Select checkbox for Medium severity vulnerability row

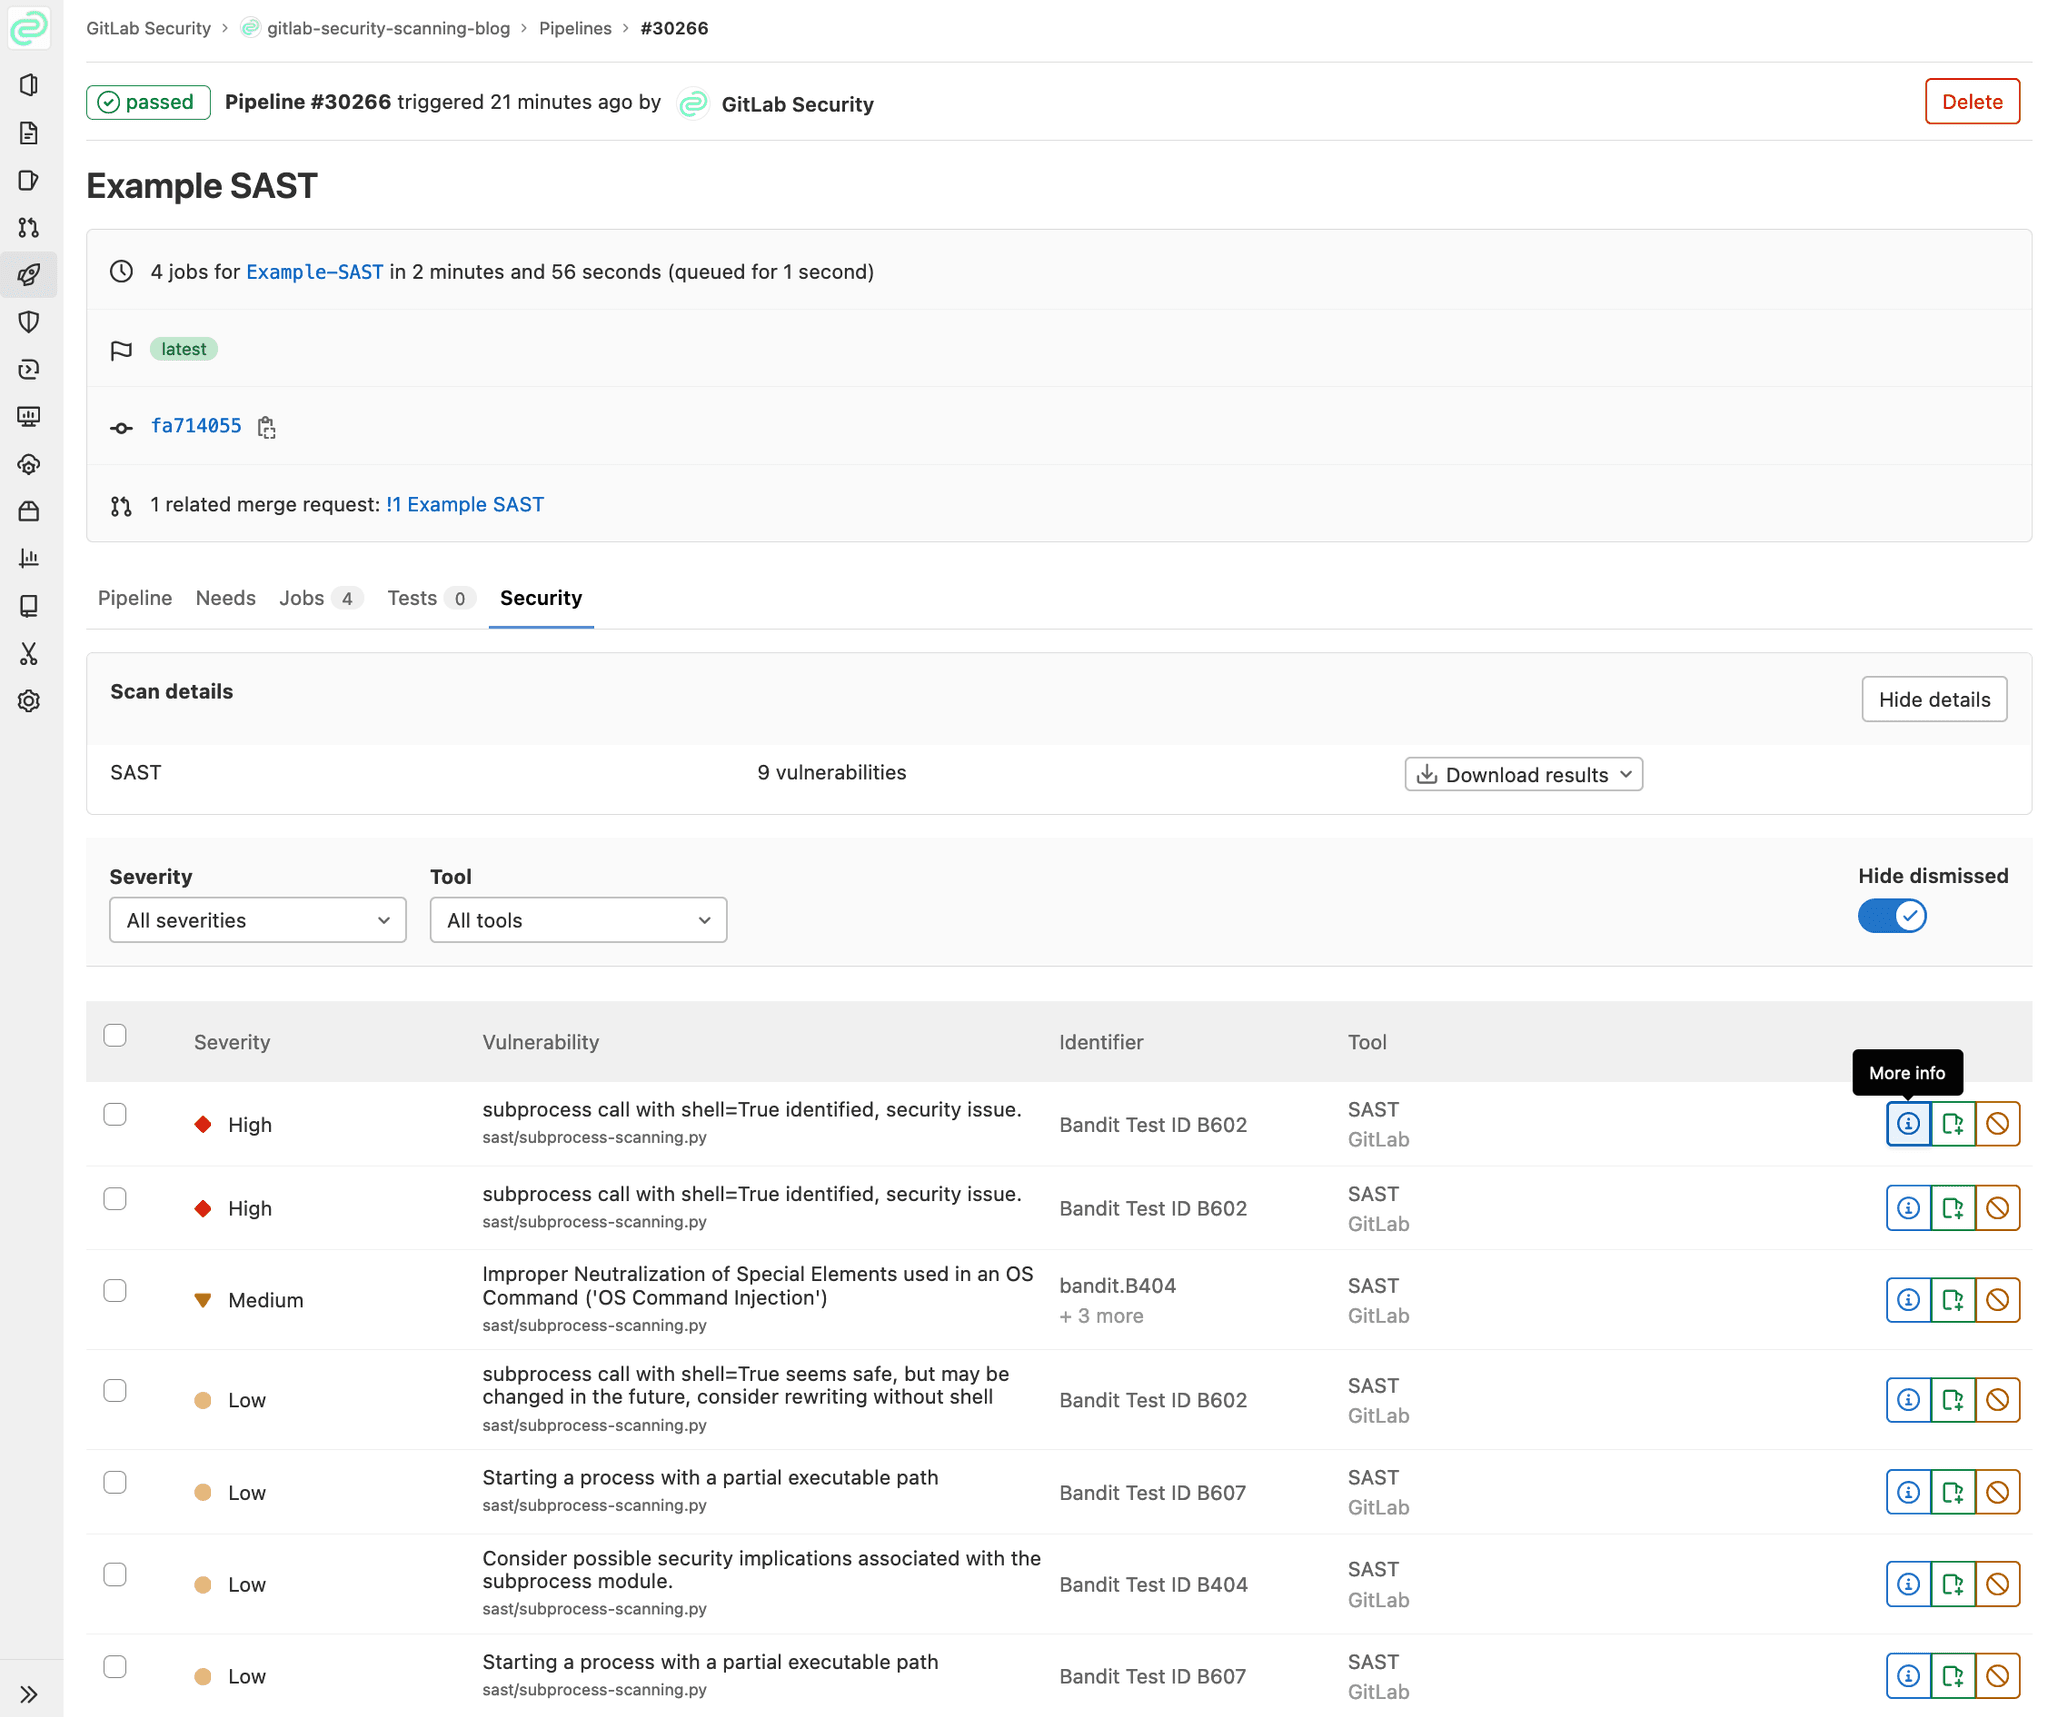(115, 1290)
